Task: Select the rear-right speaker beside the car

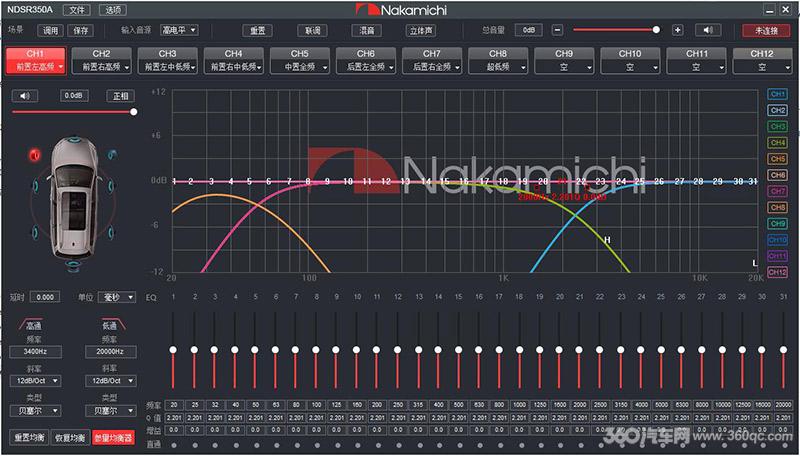Action: coord(111,233)
